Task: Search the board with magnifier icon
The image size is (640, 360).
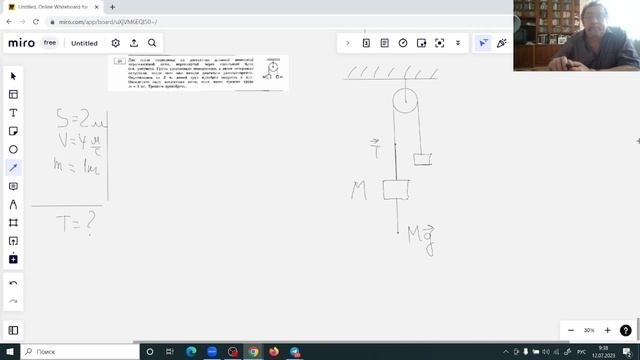Action: click(152, 43)
